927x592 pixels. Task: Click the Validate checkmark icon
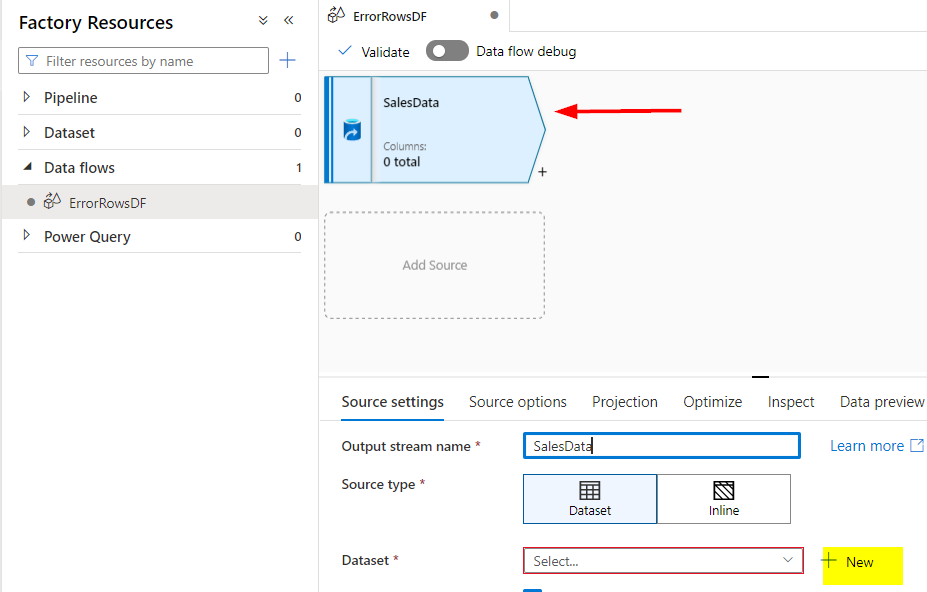coord(345,50)
